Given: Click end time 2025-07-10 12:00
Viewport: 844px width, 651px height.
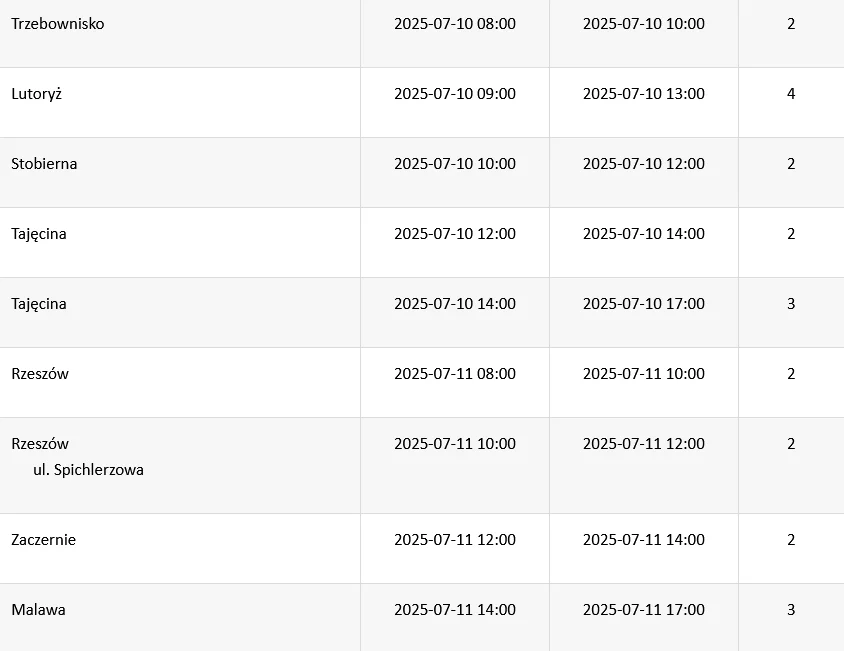Looking at the screenshot, I should point(644,164).
